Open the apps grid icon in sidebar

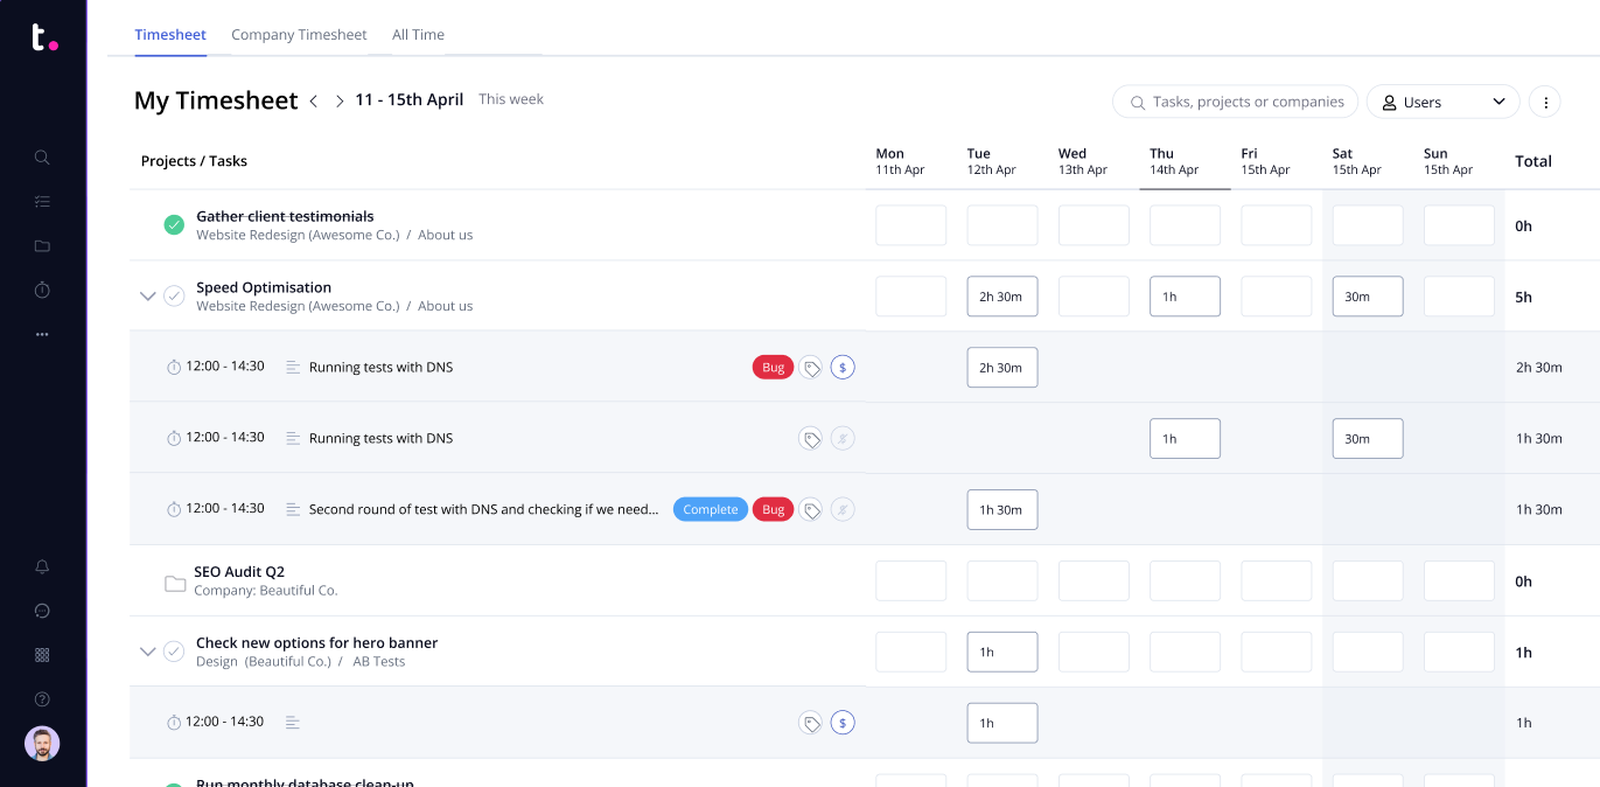[x=42, y=655]
